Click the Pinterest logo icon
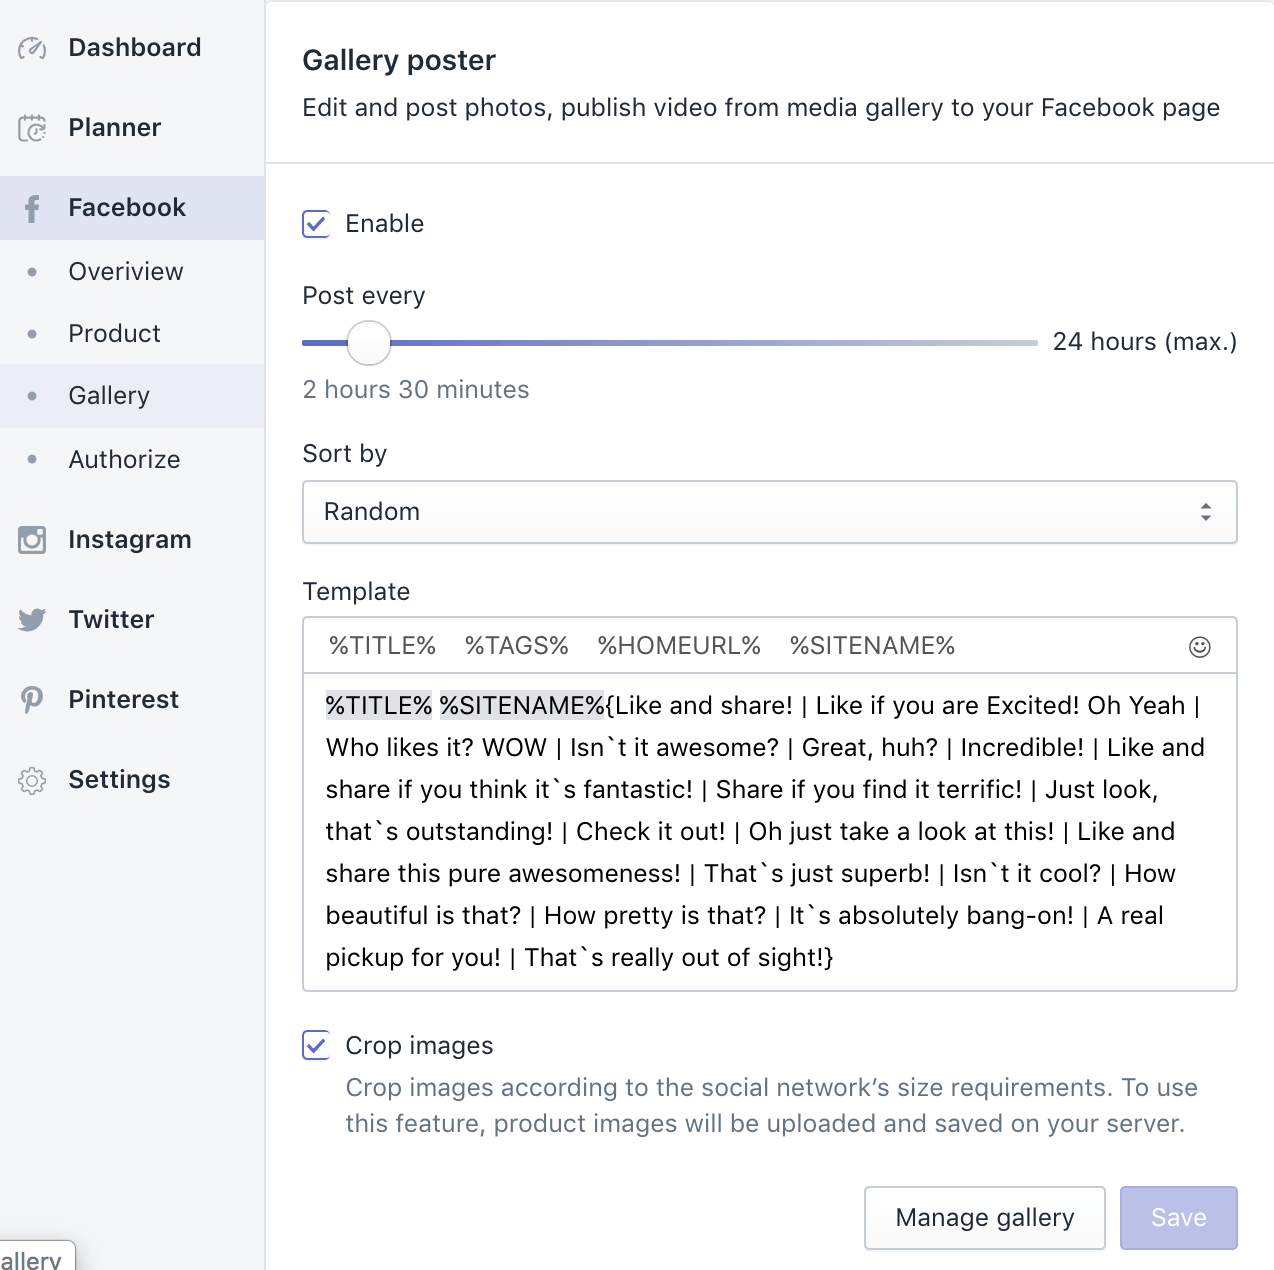 pyautogui.click(x=32, y=700)
